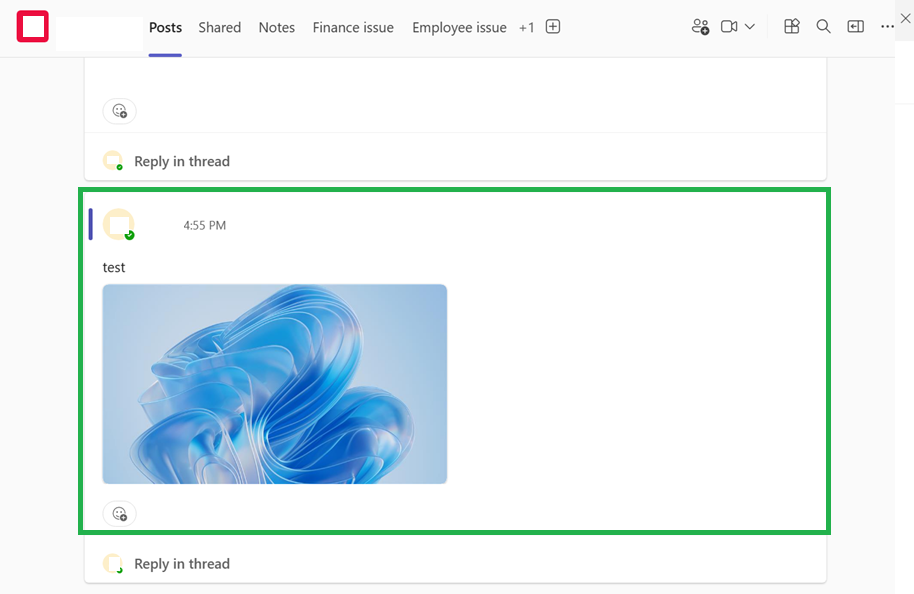The height and width of the screenshot is (594, 914).
Task: Open the add people icon
Action: pos(700,27)
